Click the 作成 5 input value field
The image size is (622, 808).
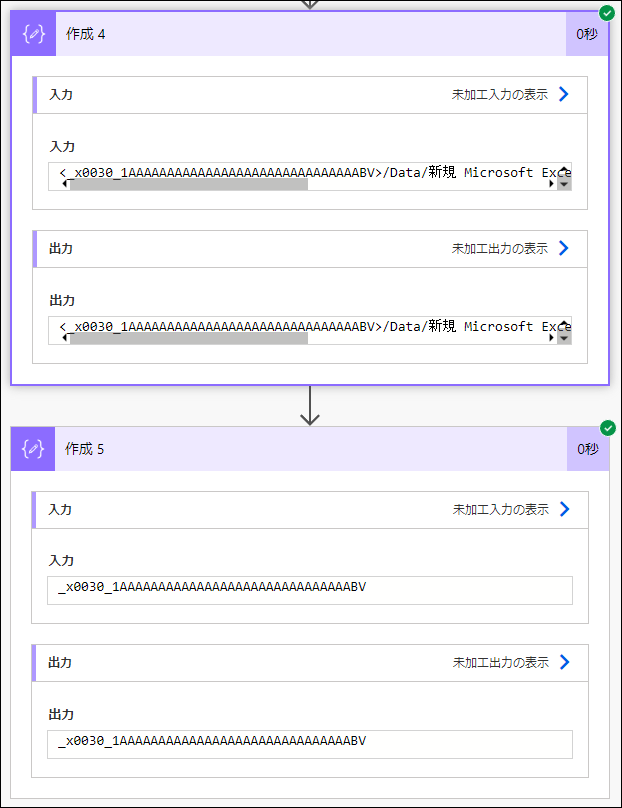pos(310,590)
